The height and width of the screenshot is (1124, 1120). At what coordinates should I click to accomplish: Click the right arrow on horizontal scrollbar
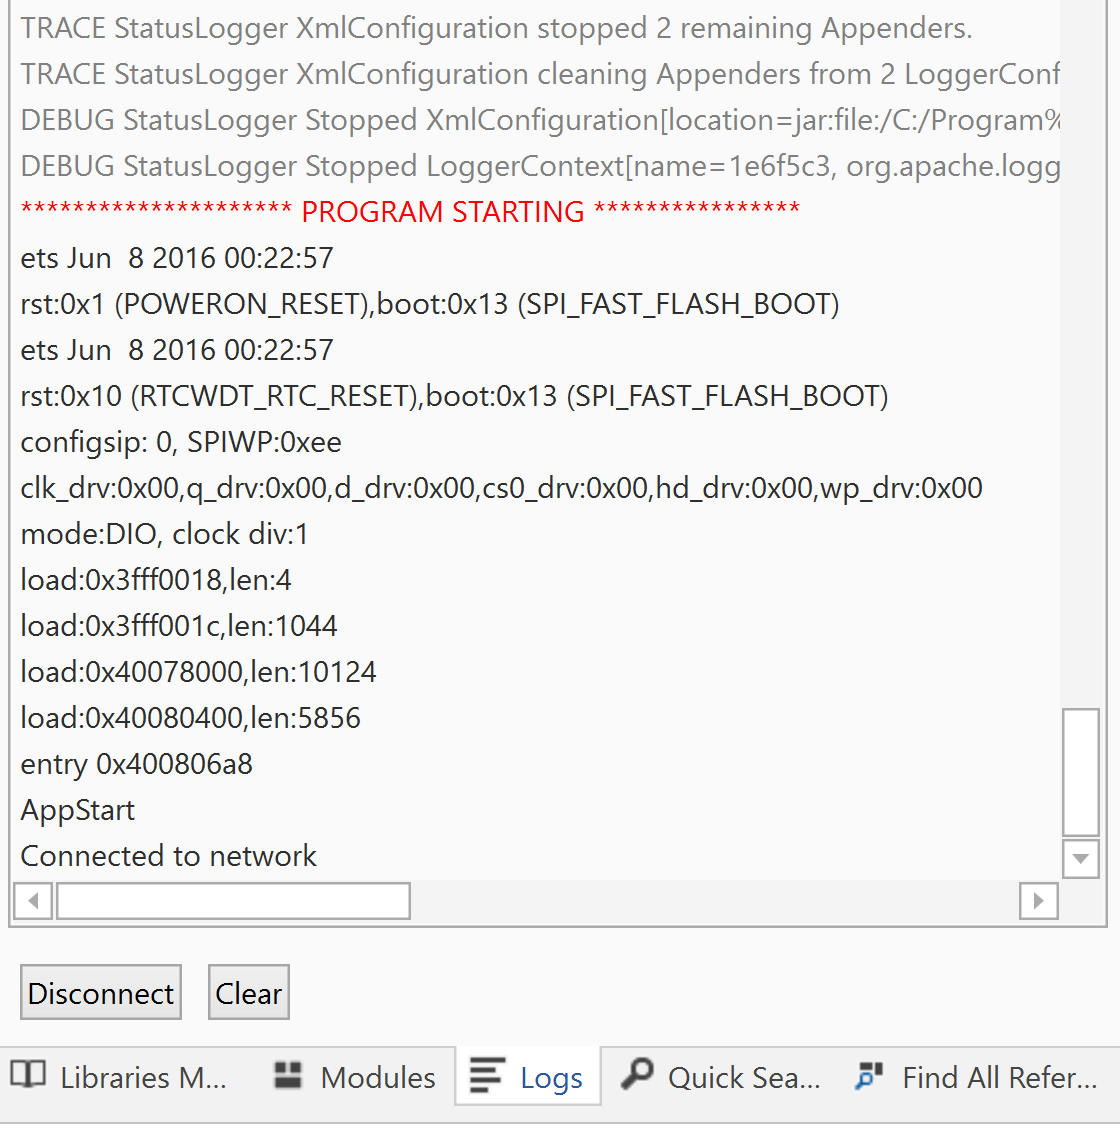click(1039, 901)
